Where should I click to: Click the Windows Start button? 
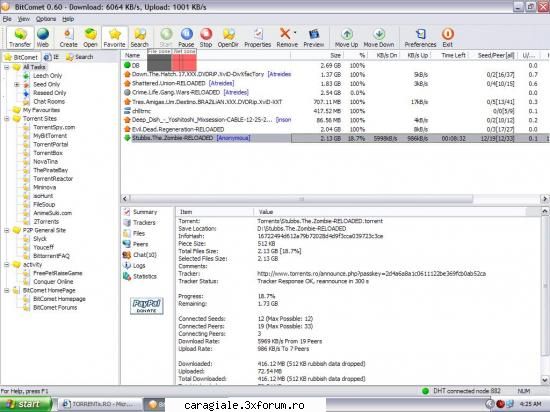click(26, 404)
